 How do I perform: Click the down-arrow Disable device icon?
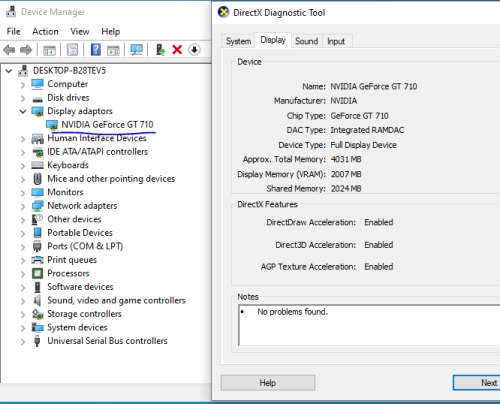[194, 50]
